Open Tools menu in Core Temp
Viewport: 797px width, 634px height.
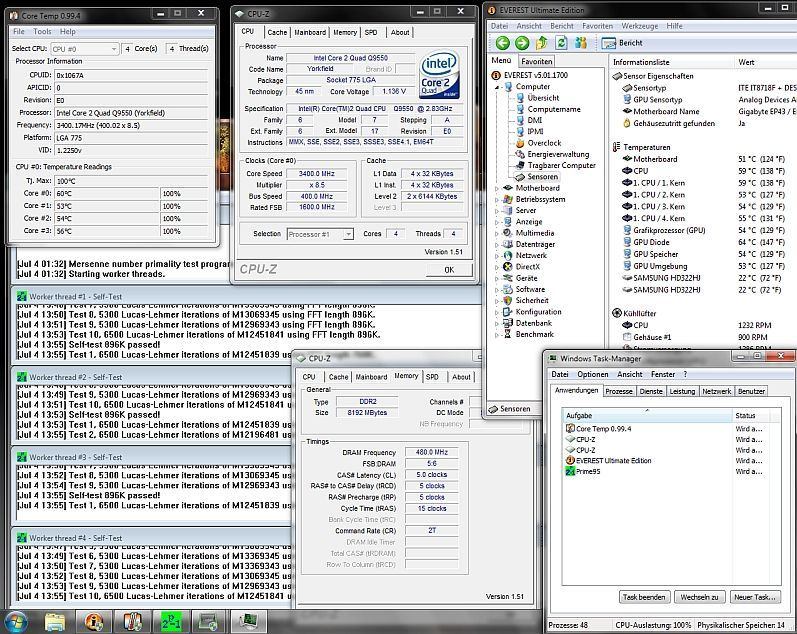point(42,32)
